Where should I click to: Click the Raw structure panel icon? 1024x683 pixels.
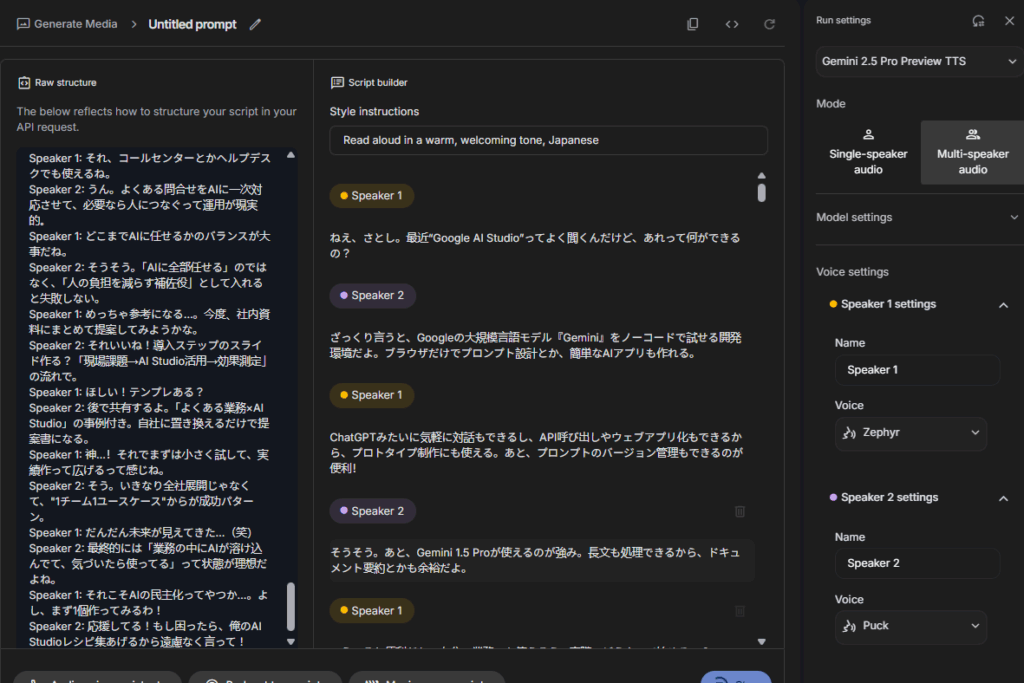(24, 82)
